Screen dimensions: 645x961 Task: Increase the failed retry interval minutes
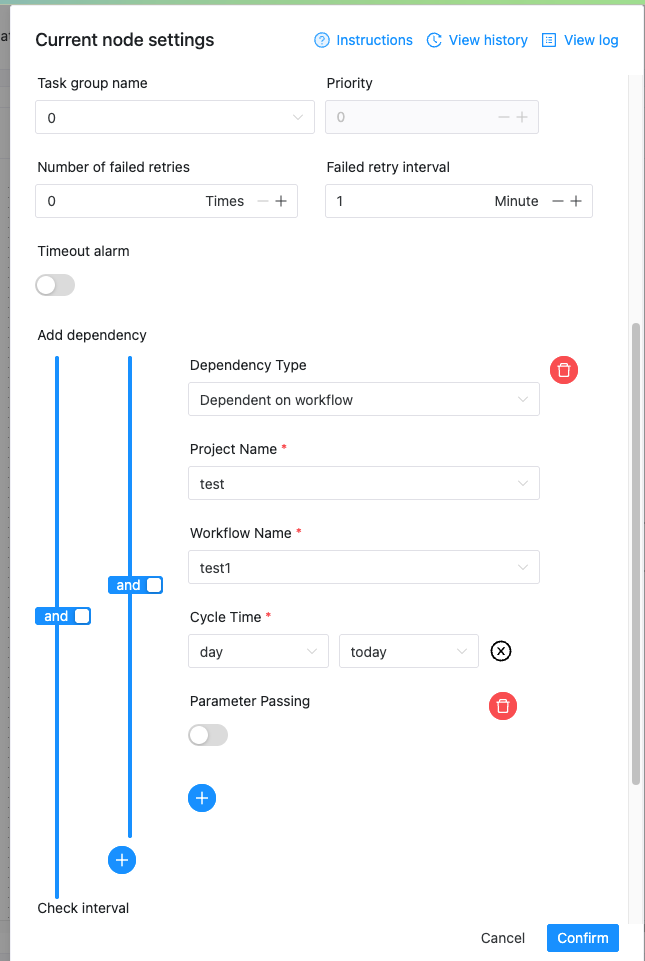[x=576, y=201]
